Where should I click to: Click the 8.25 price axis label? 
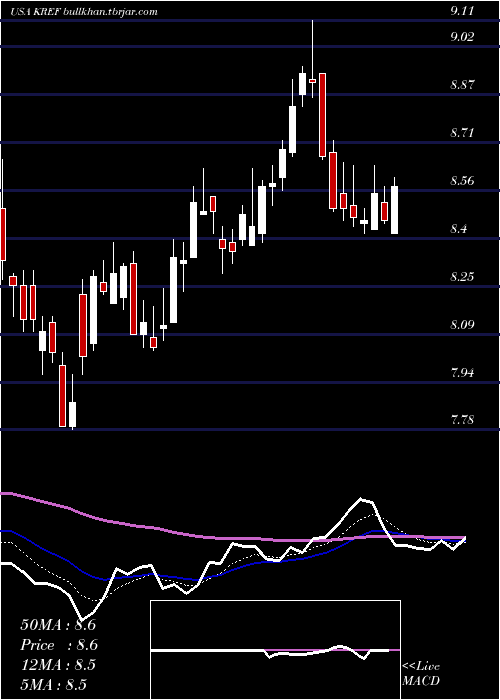462,277
